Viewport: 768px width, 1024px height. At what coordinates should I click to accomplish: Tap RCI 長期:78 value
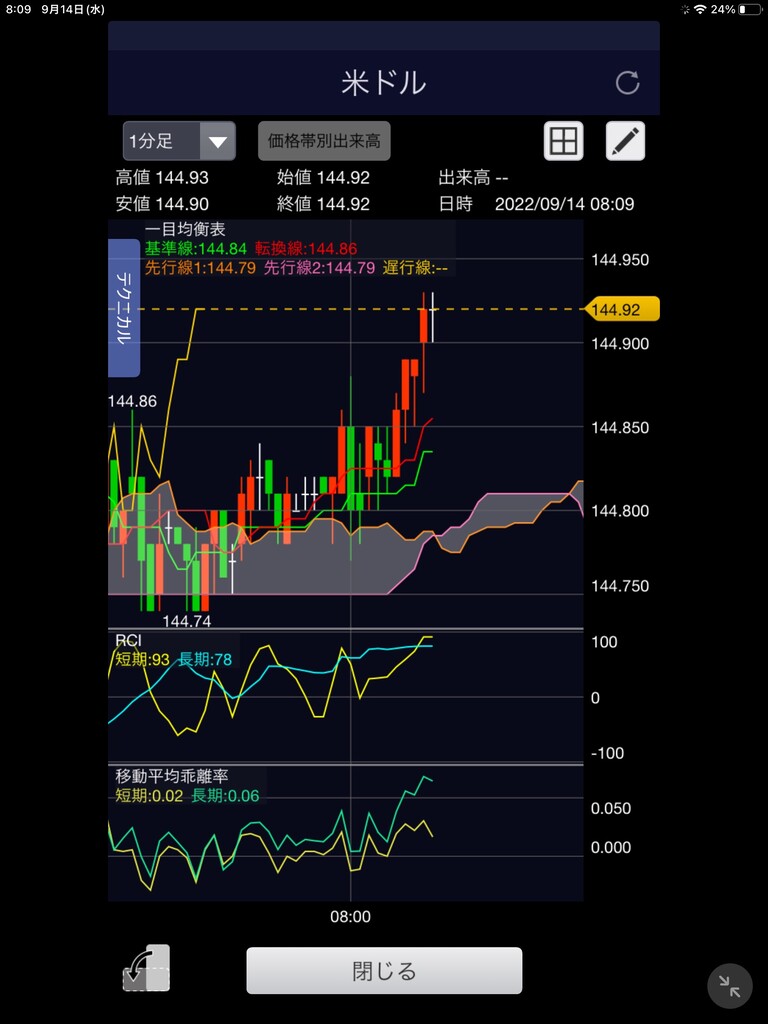click(205, 660)
